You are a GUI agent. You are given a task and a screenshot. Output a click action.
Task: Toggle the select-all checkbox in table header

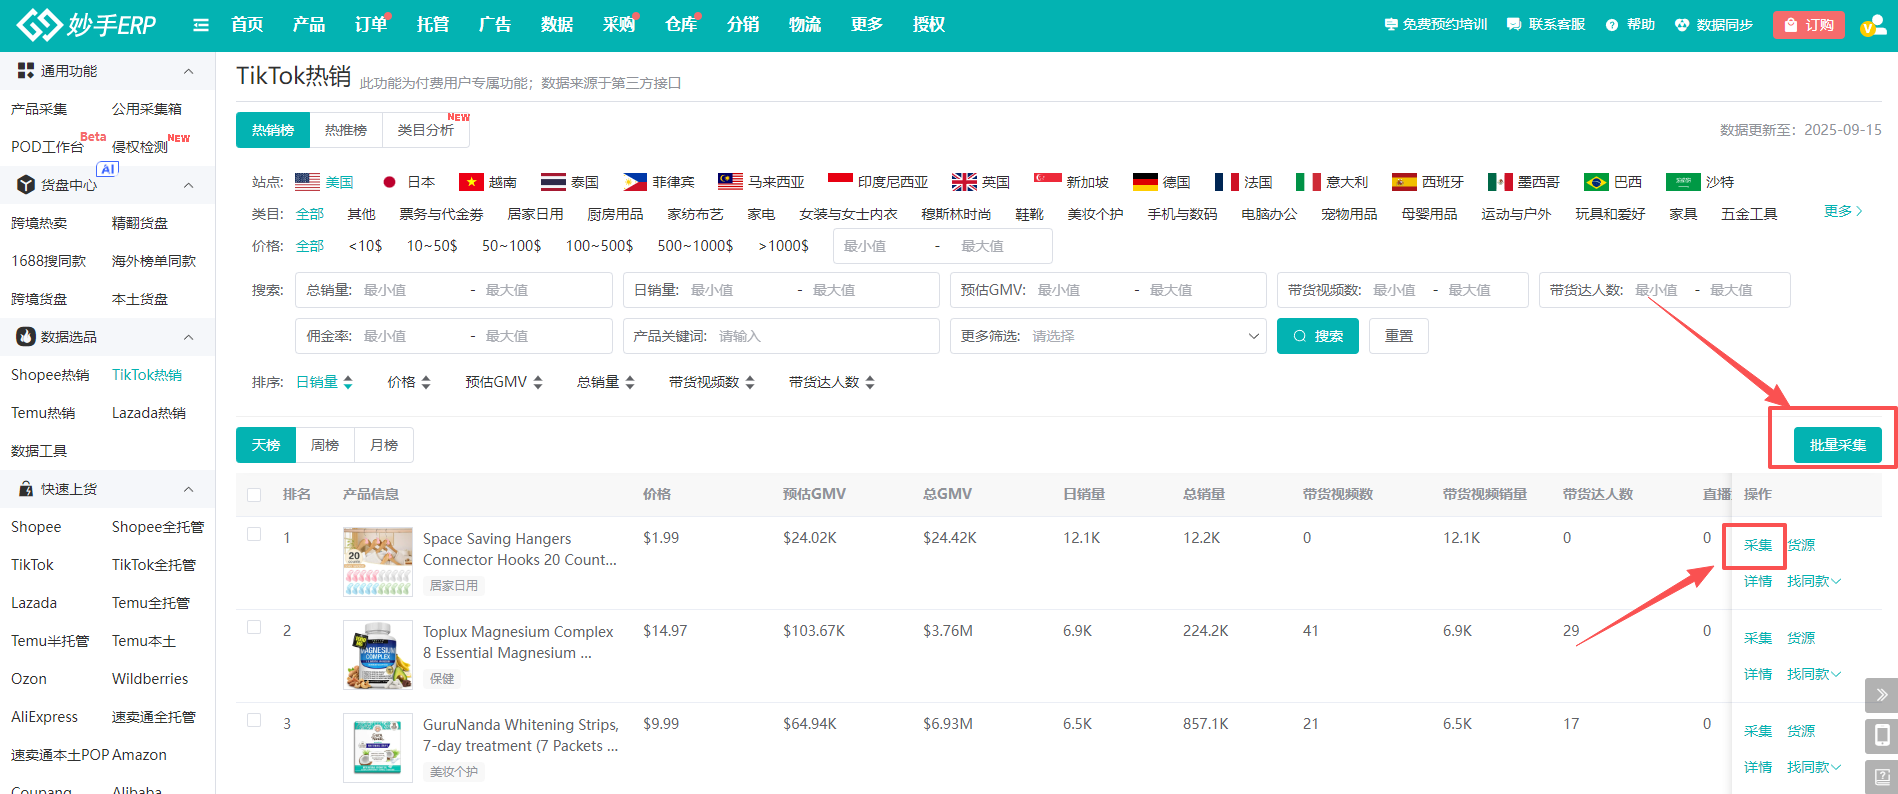[x=254, y=495]
